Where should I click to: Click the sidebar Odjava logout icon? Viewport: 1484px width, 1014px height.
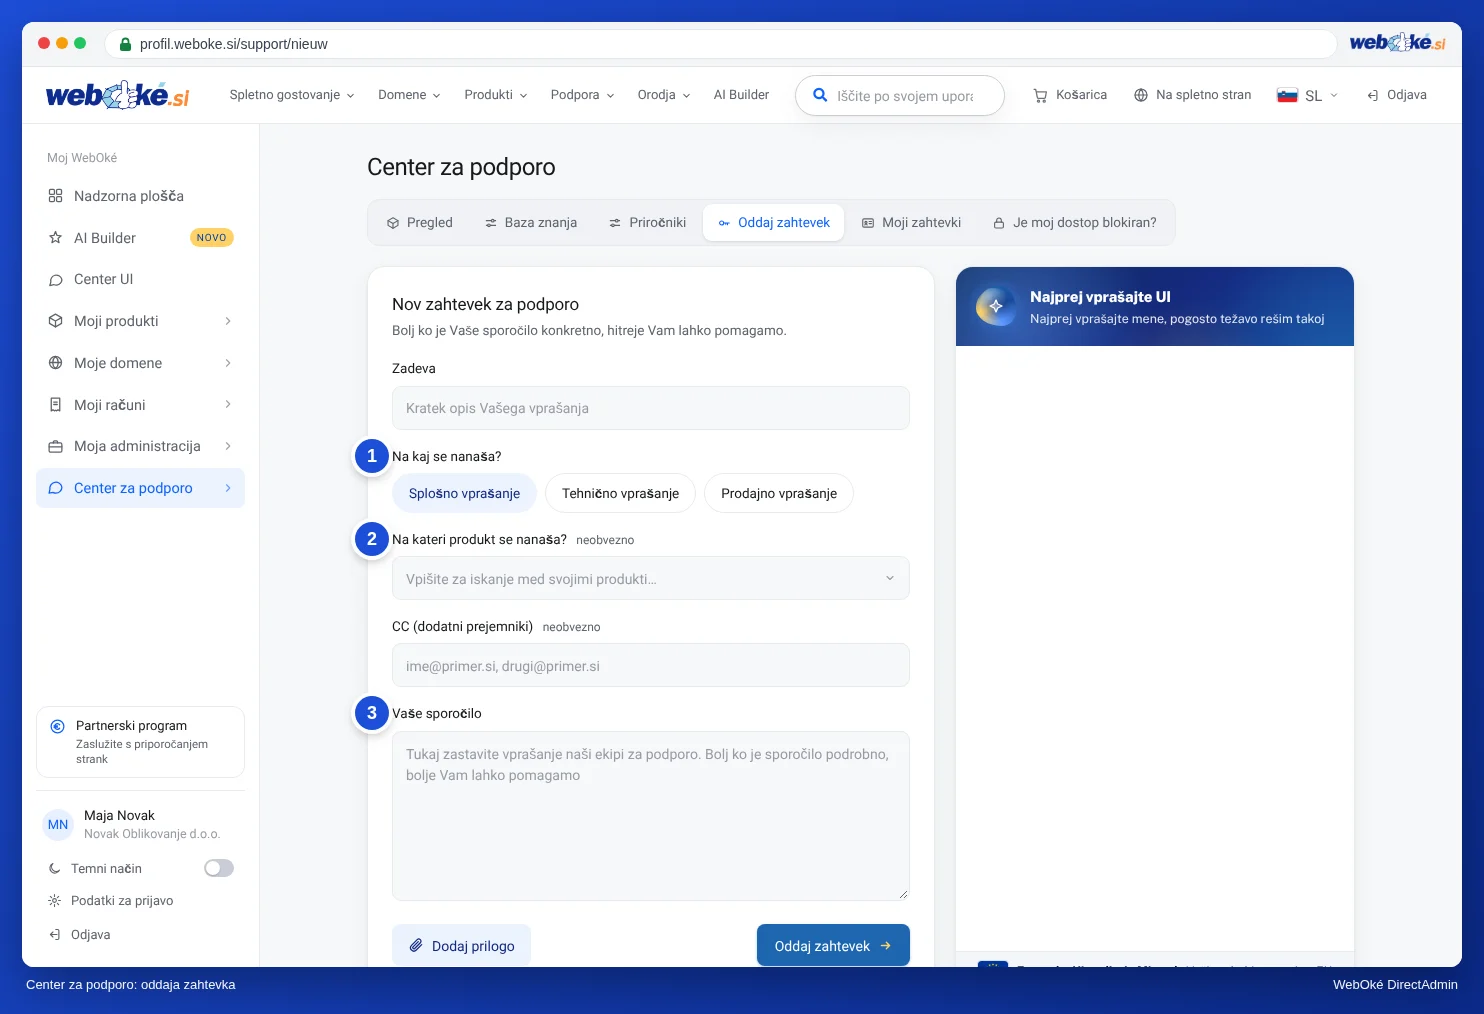click(55, 934)
